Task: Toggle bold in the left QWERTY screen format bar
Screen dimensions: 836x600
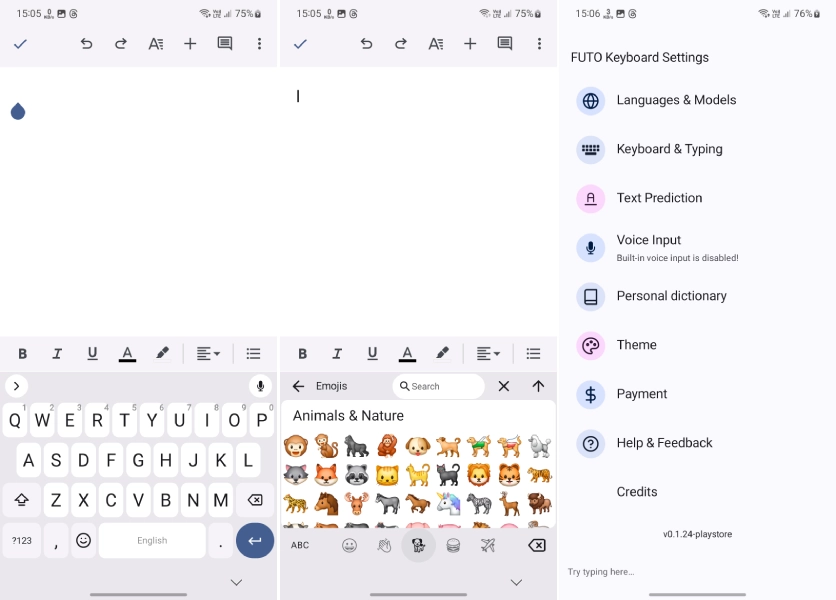Action: coord(22,354)
